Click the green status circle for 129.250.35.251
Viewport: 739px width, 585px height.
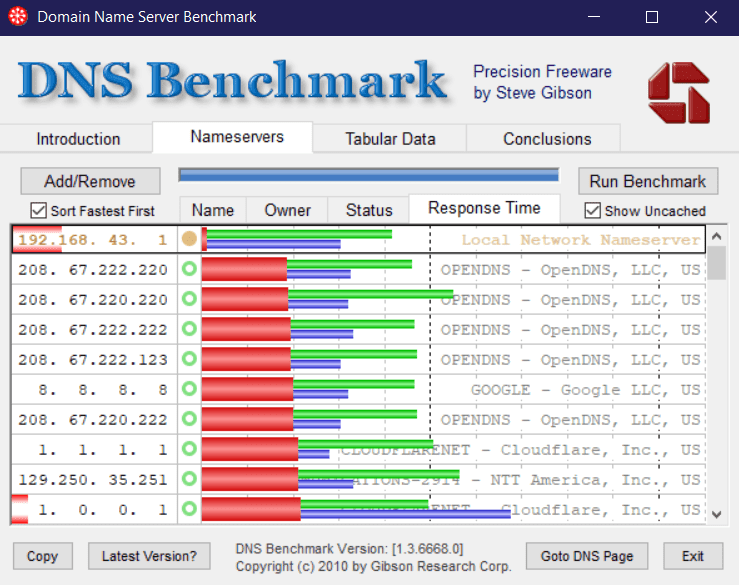189,479
